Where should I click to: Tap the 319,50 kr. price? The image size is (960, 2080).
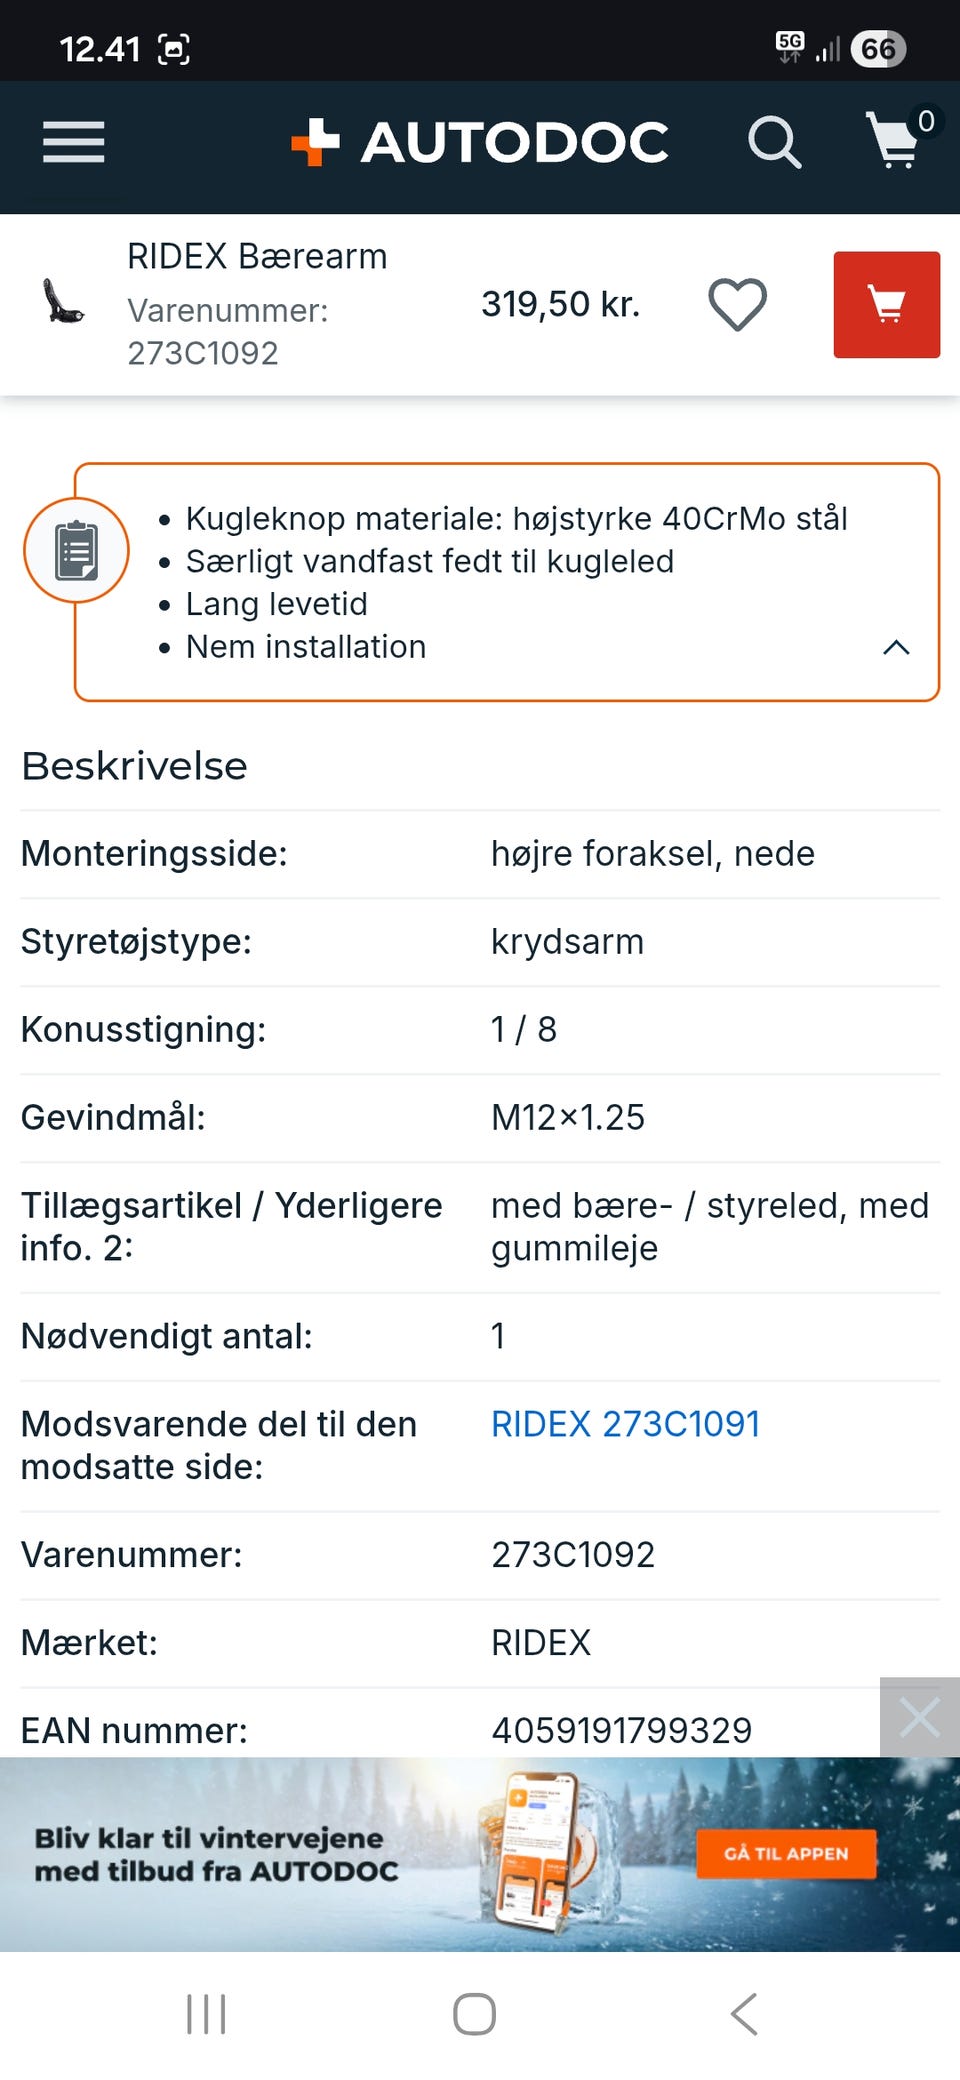(560, 304)
